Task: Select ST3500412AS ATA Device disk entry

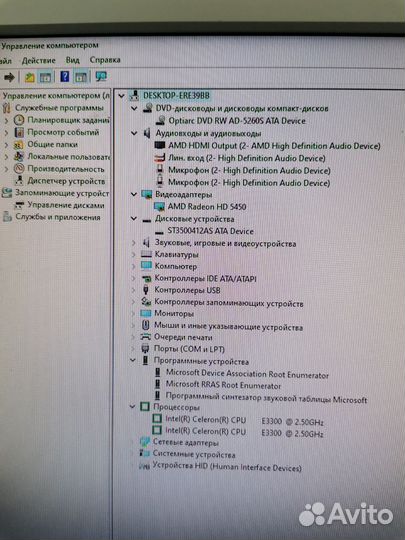Action: [x=210, y=231]
